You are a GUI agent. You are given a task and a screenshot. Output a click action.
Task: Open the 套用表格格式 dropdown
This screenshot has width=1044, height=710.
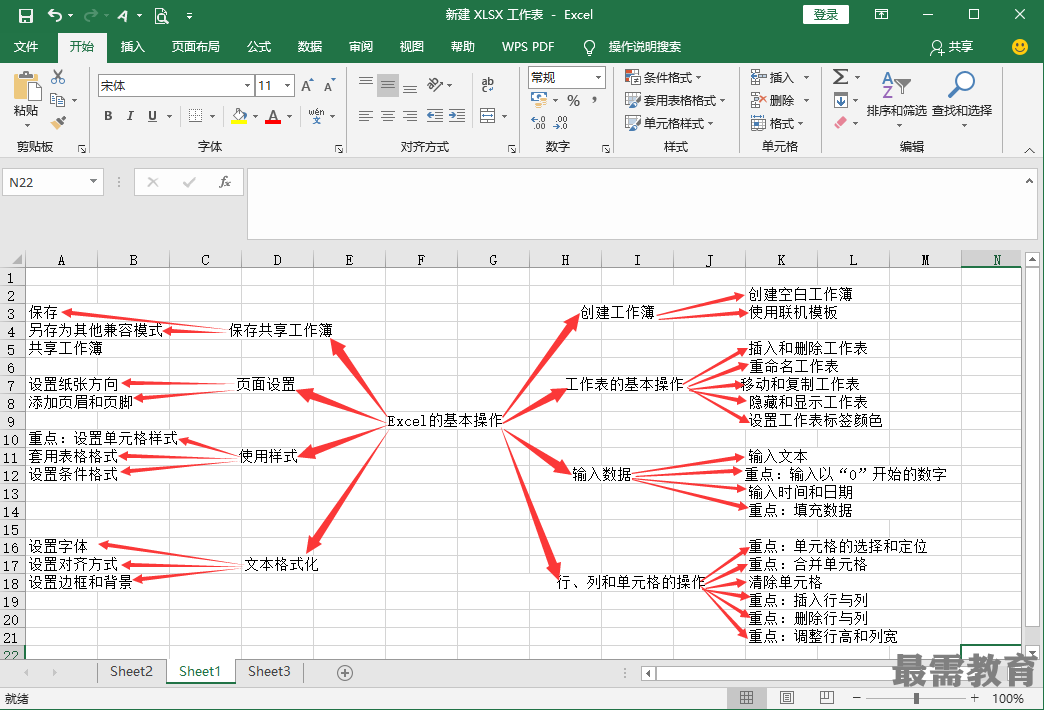click(675, 101)
